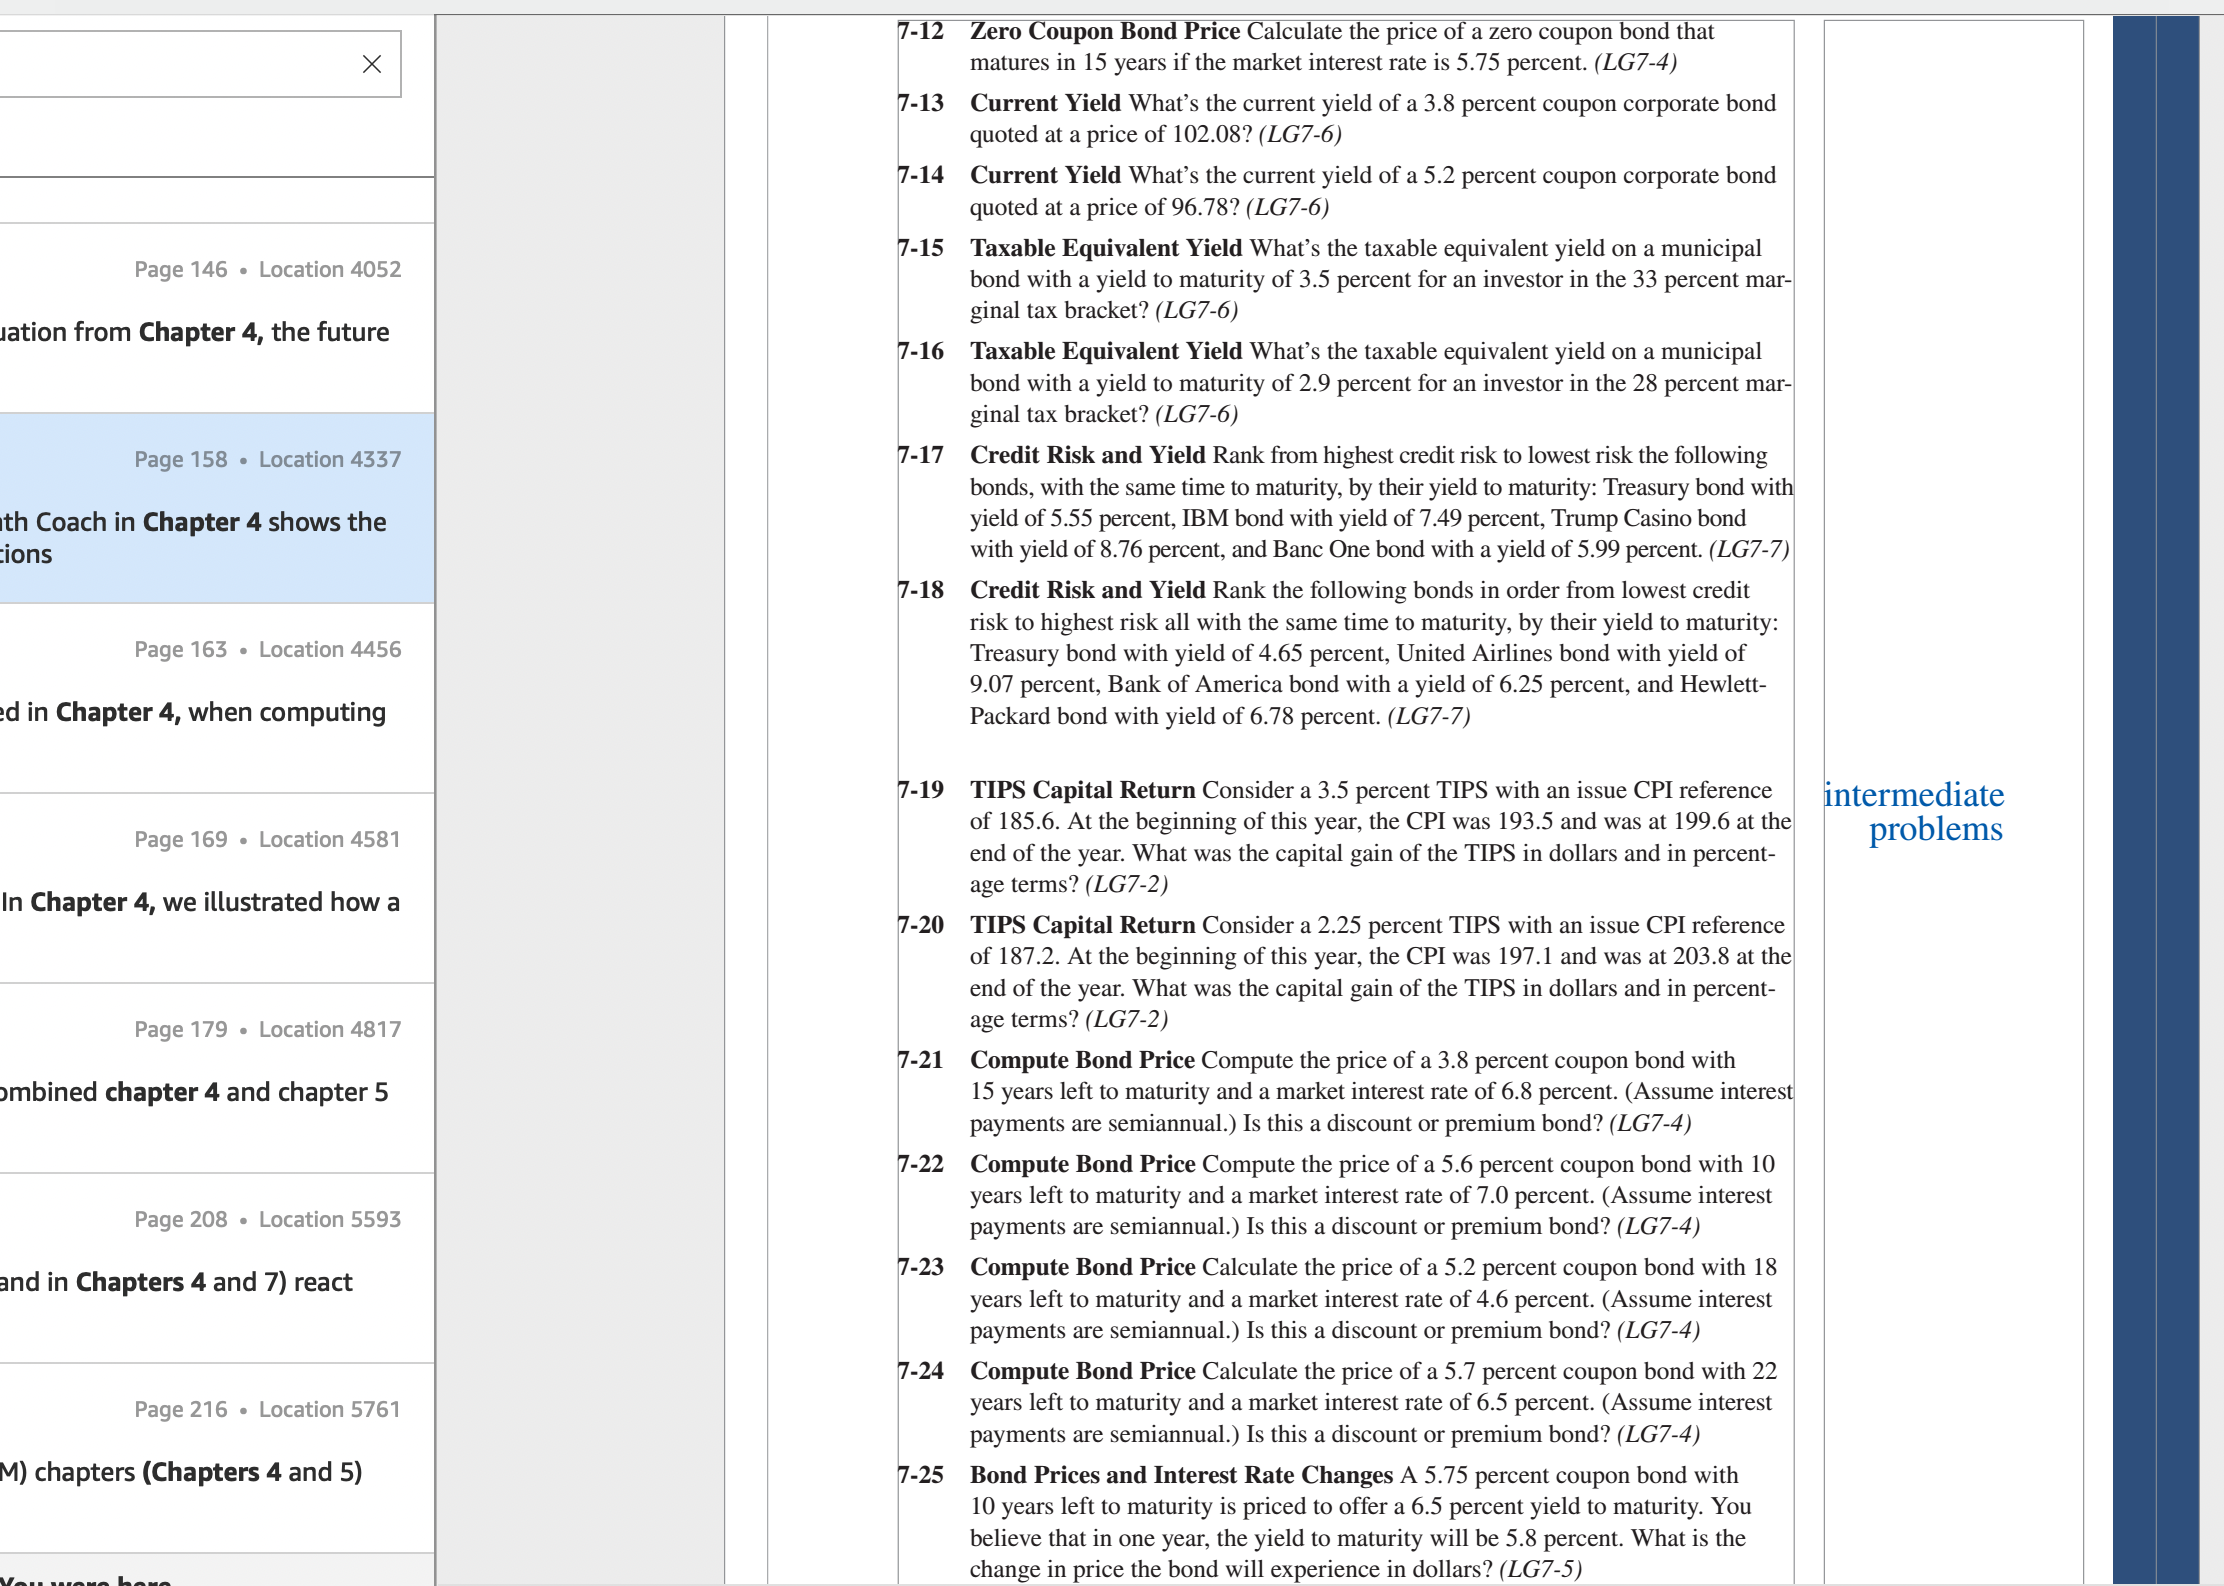
Task: Click problem 7-12 Zero Coupon Bond Price
Action: click(x=1105, y=31)
